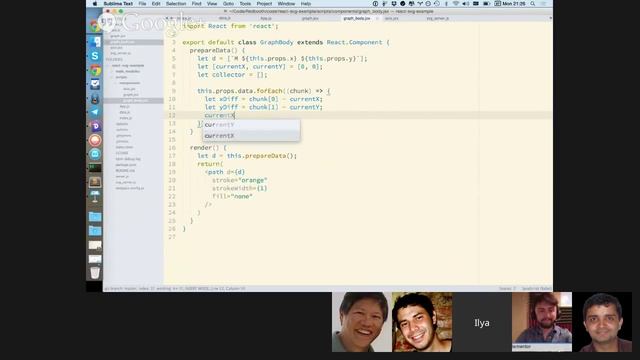Click the Skype icon in the Dock
This screenshot has width=640, height=360.
95,56
